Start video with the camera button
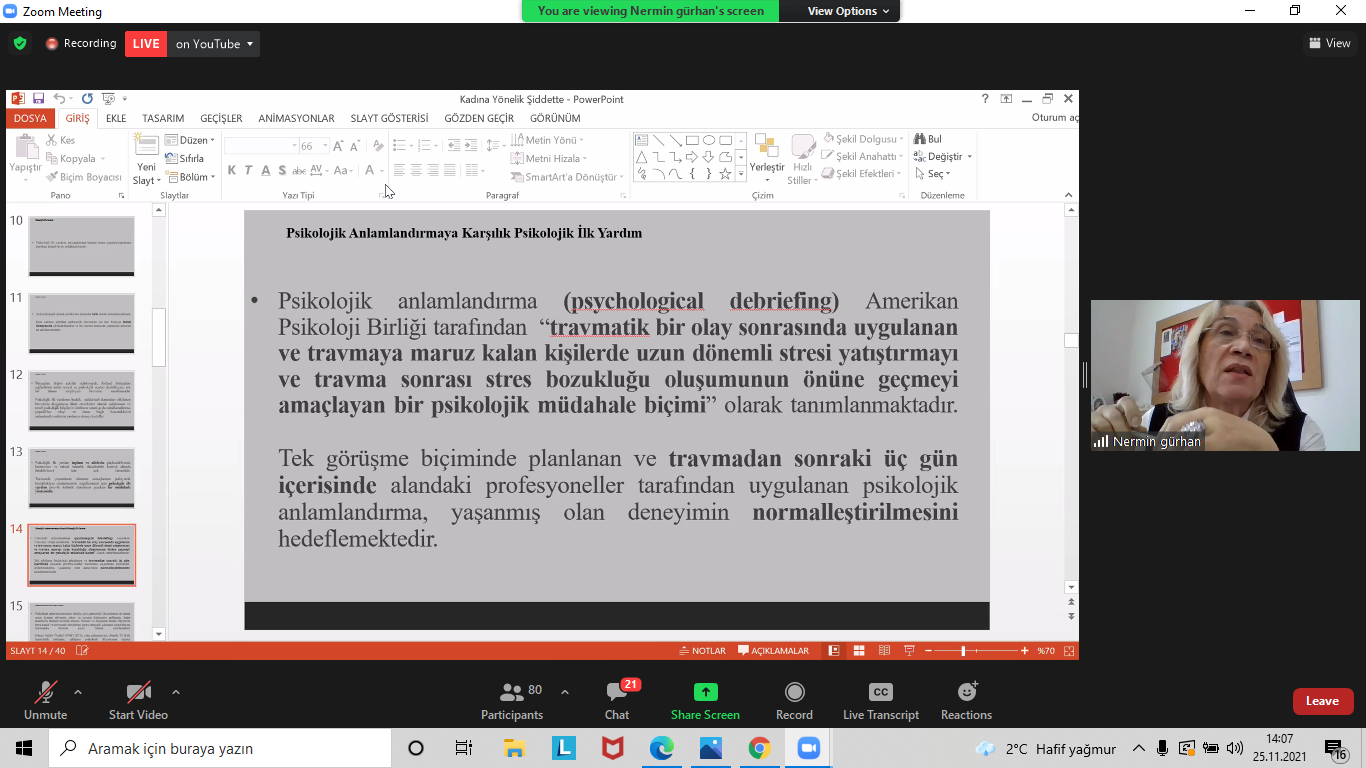Image resolution: width=1366 pixels, height=768 pixels. click(x=138, y=692)
